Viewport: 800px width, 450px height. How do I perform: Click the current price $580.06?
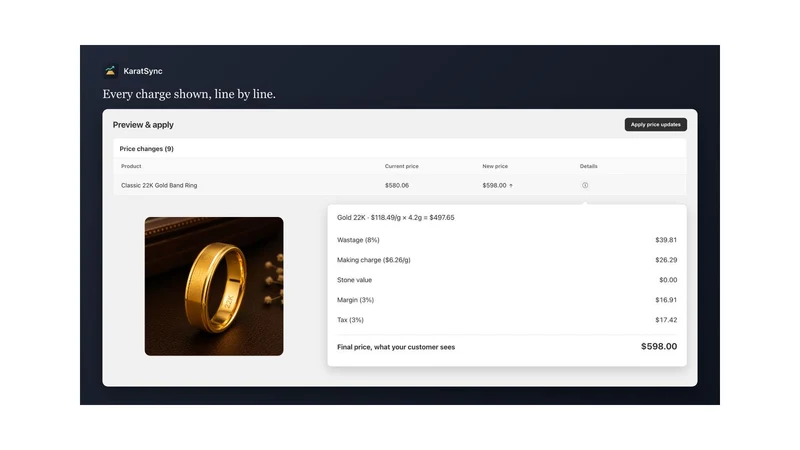pyautogui.click(x=396, y=185)
